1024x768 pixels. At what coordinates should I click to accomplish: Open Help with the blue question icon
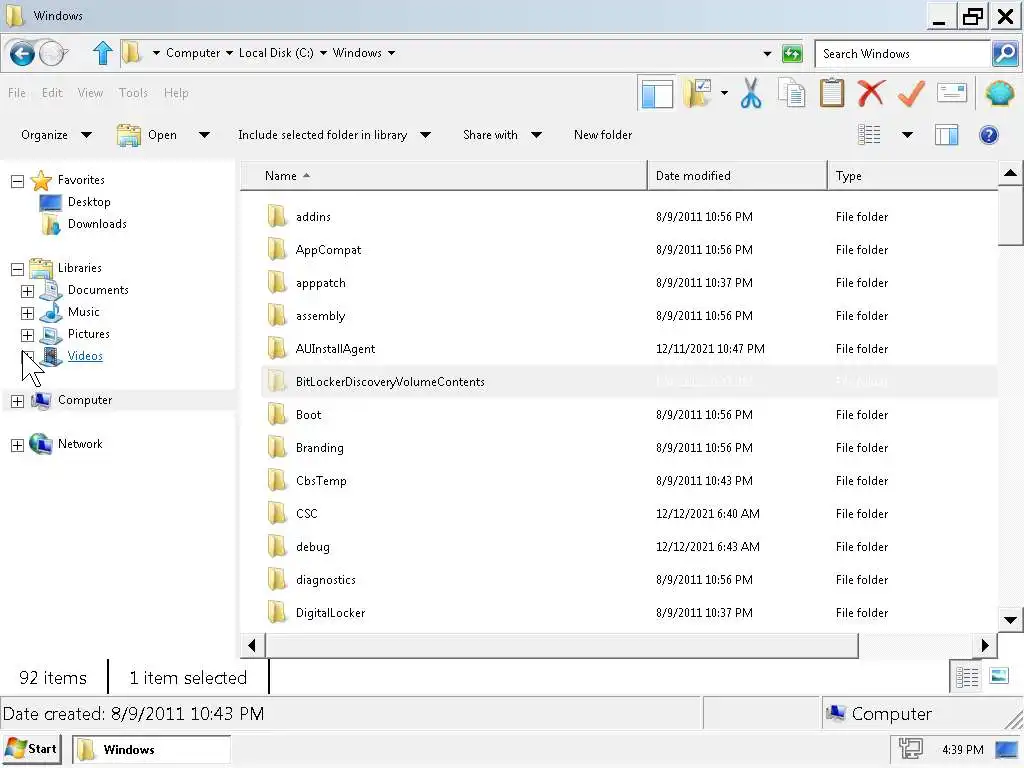(x=988, y=135)
